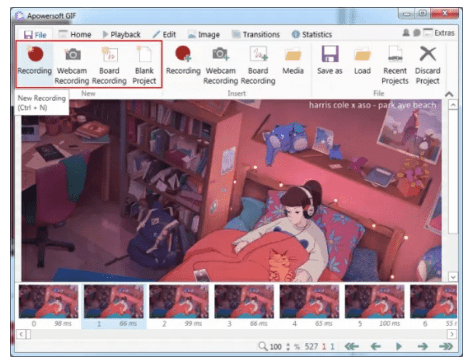
Task: Start a new Board Recording
Action: (x=109, y=65)
